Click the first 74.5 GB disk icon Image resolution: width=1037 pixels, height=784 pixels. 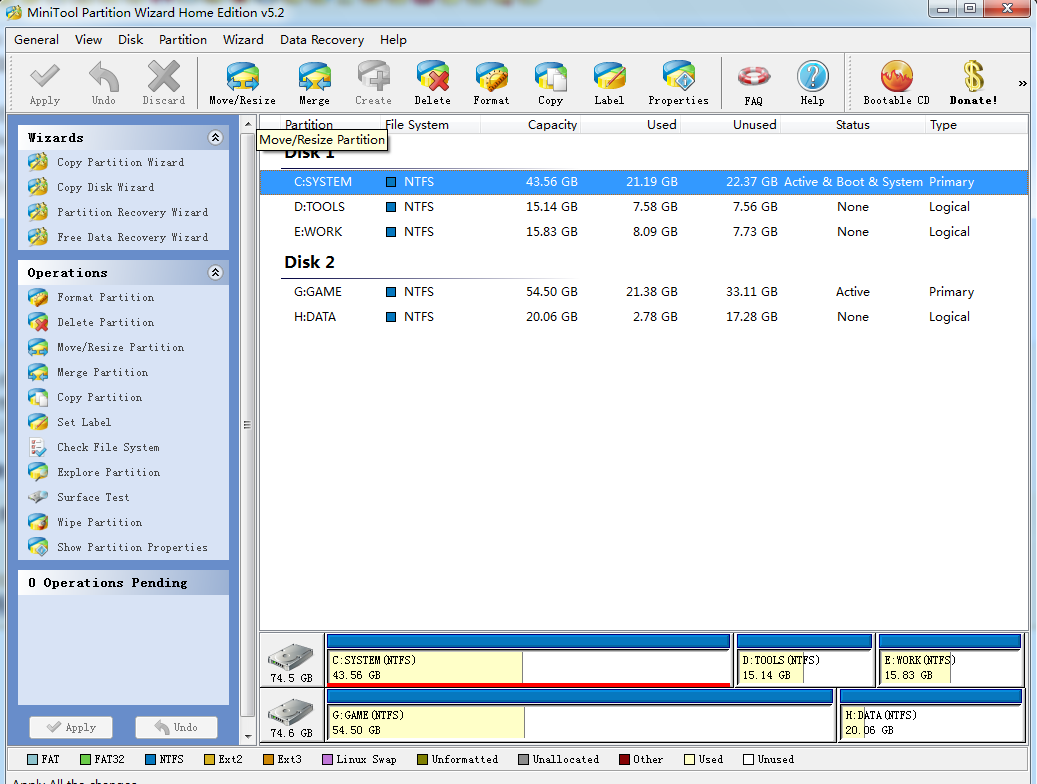pos(291,660)
